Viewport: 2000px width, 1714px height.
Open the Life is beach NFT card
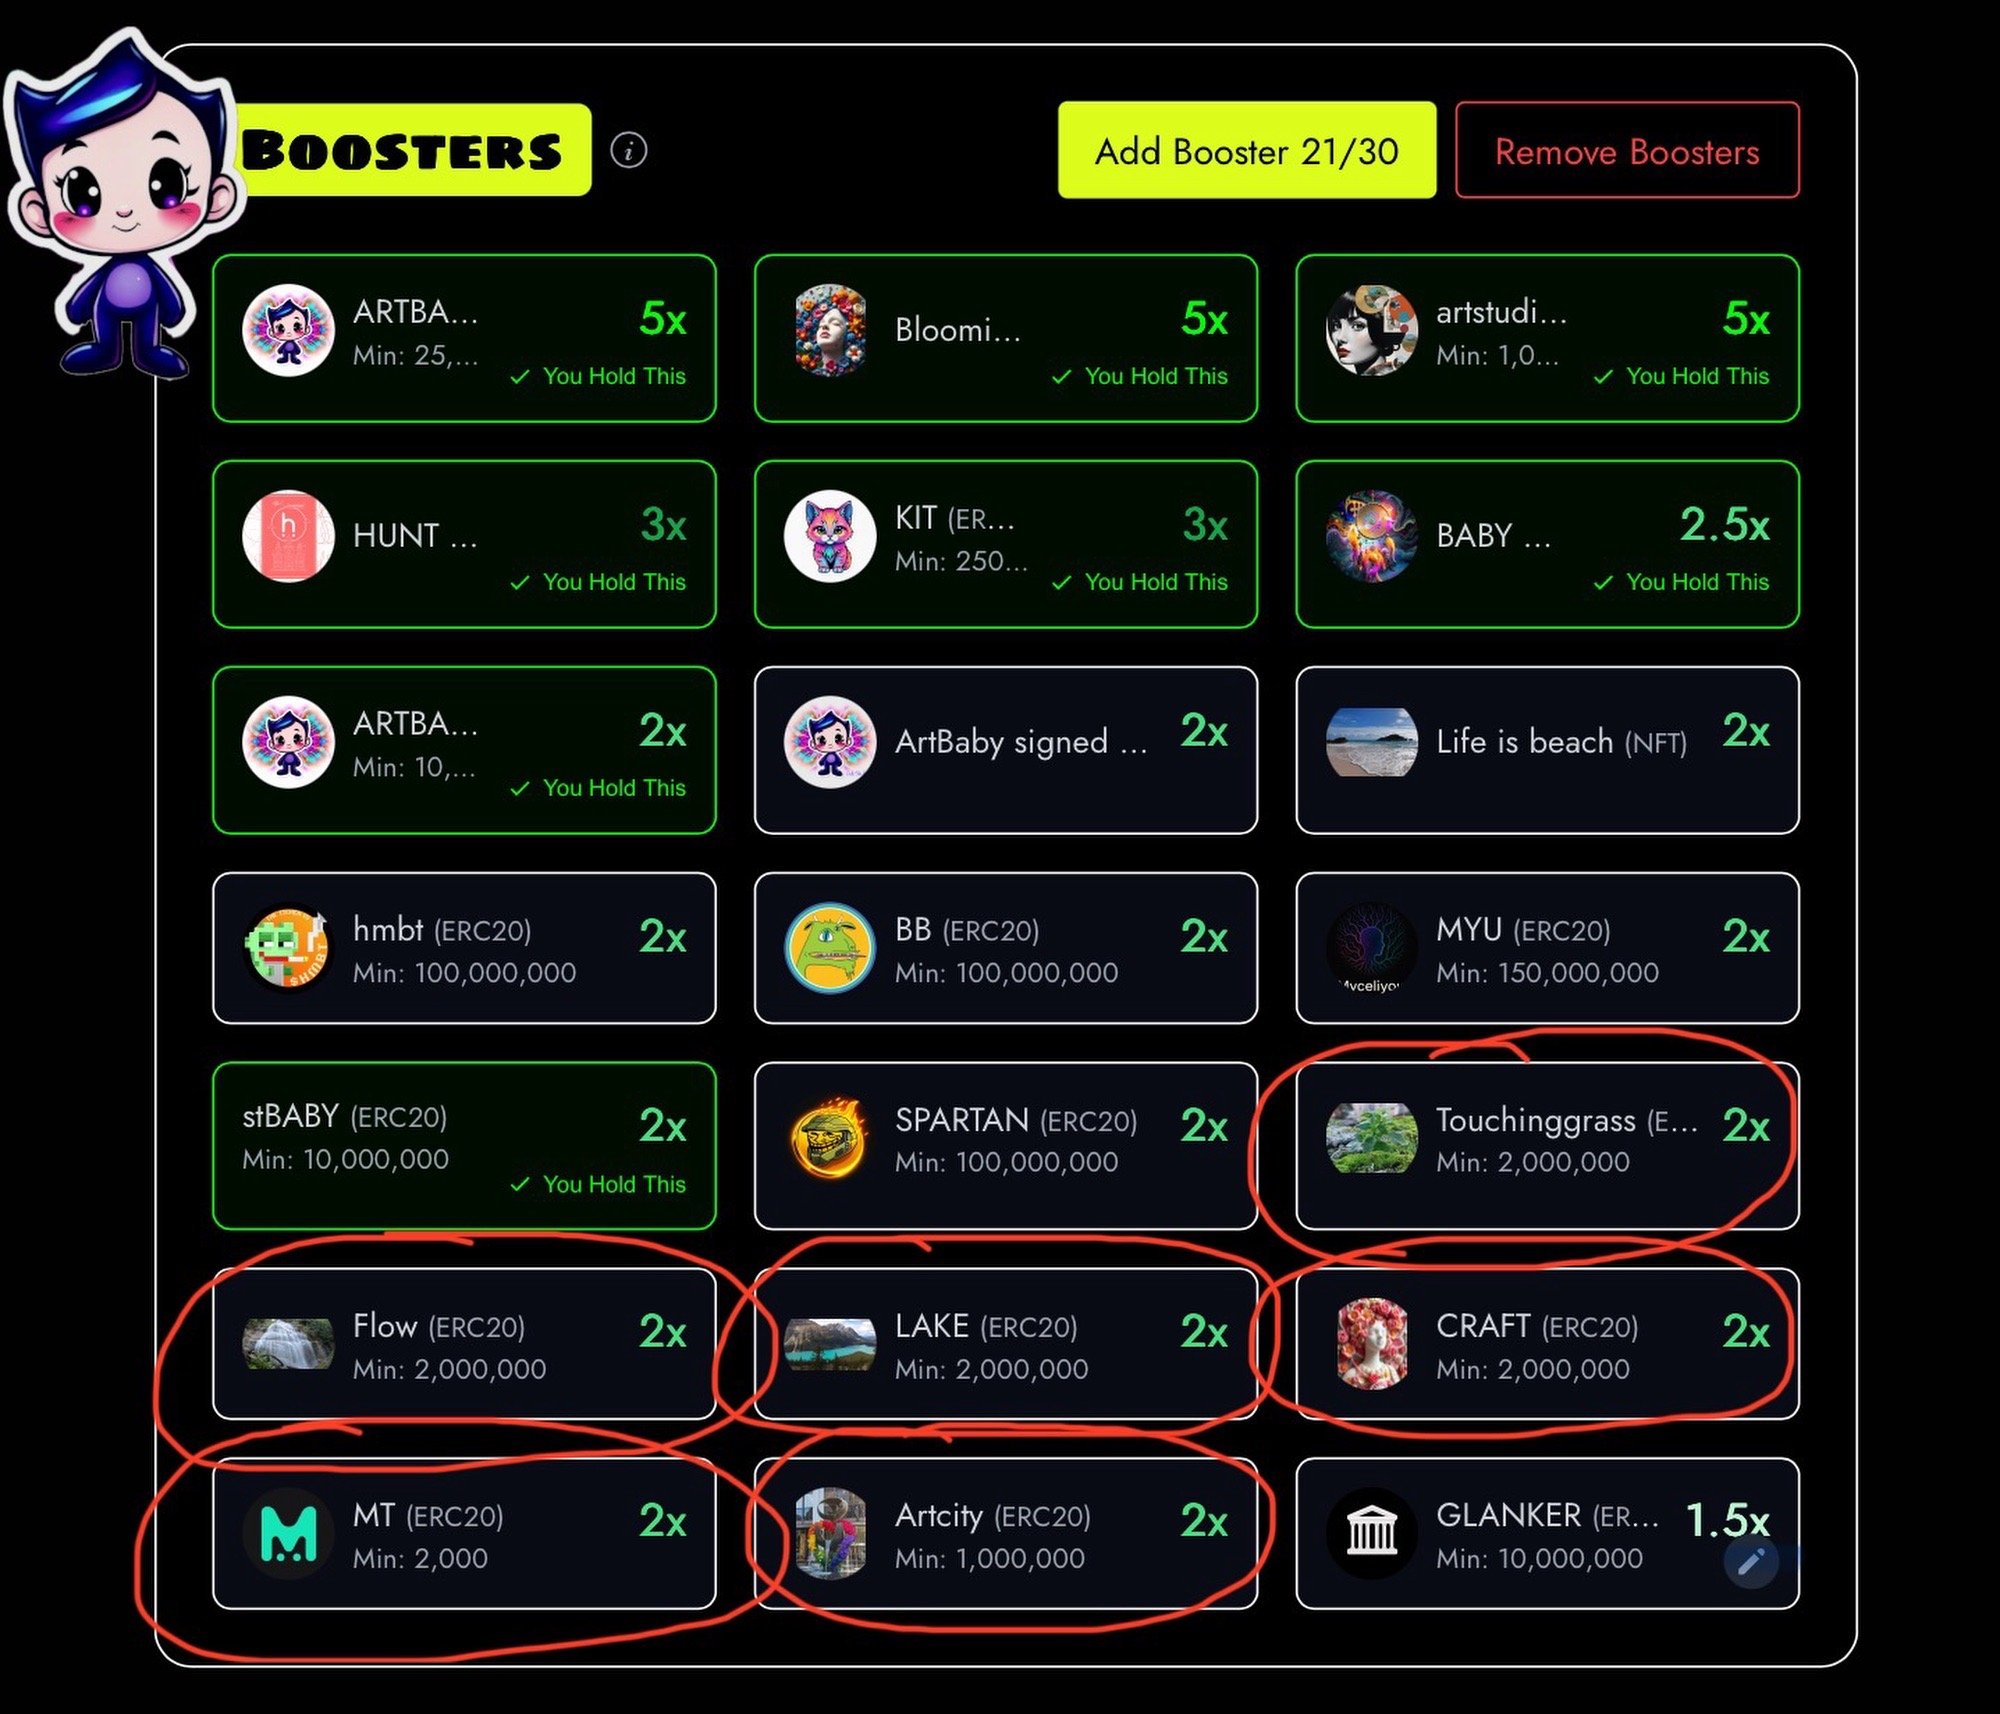point(1547,750)
